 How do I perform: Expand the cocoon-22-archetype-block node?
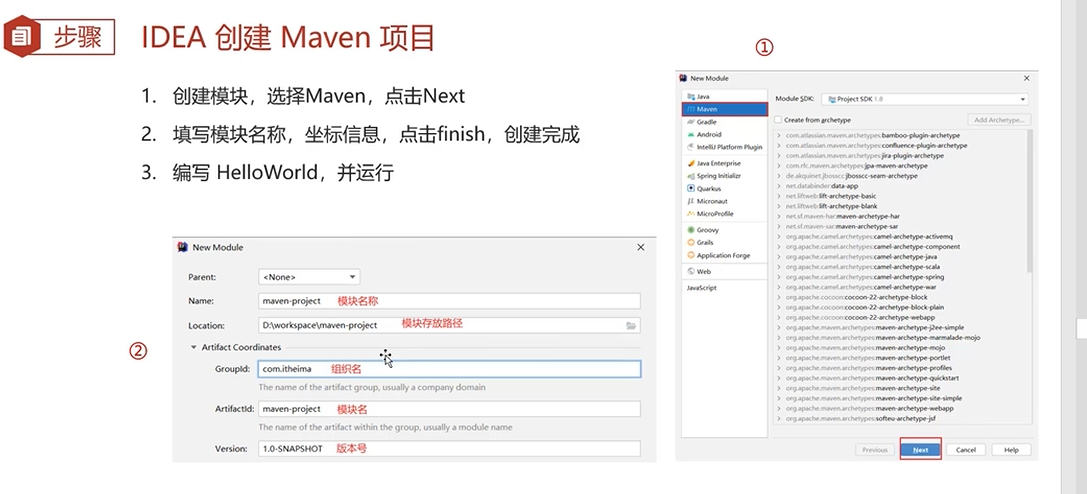pyautogui.click(x=779, y=297)
